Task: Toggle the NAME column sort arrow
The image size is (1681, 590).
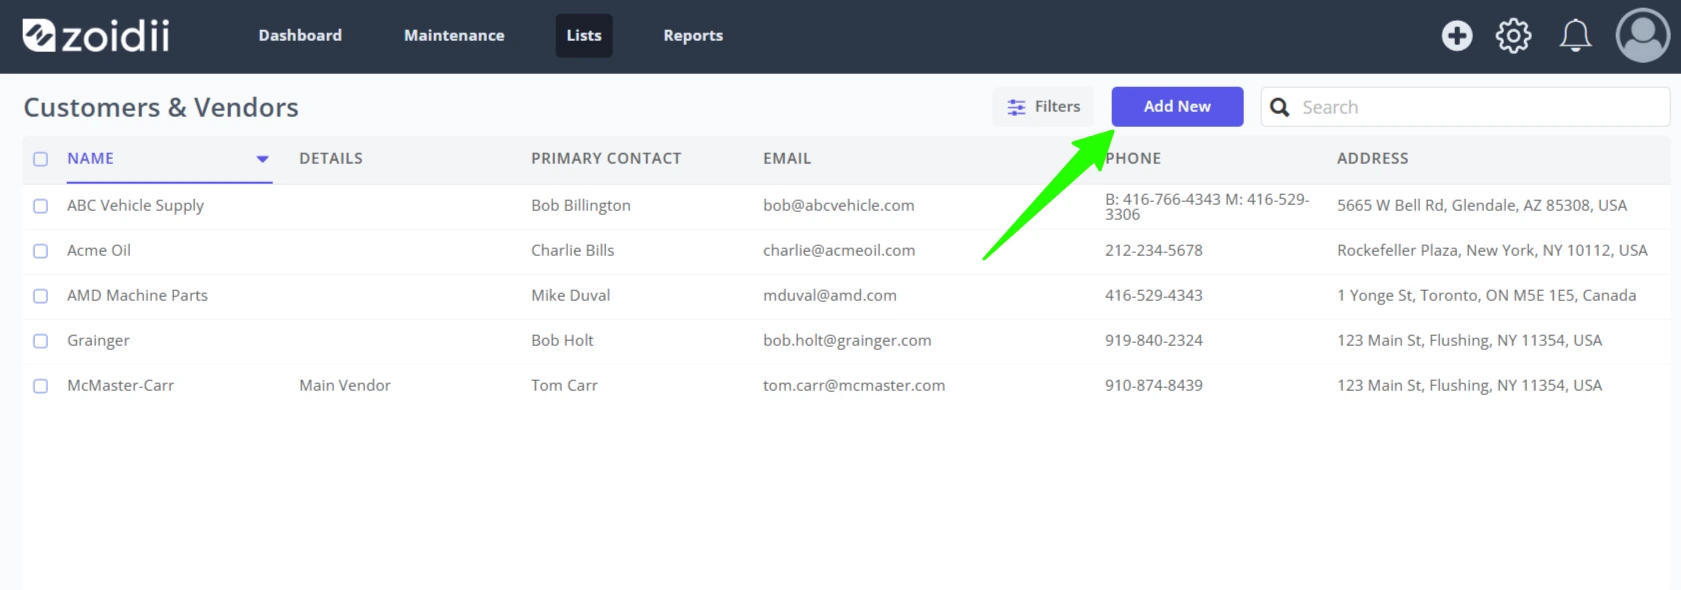Action: pyautogui.click(x=262, y=159)
